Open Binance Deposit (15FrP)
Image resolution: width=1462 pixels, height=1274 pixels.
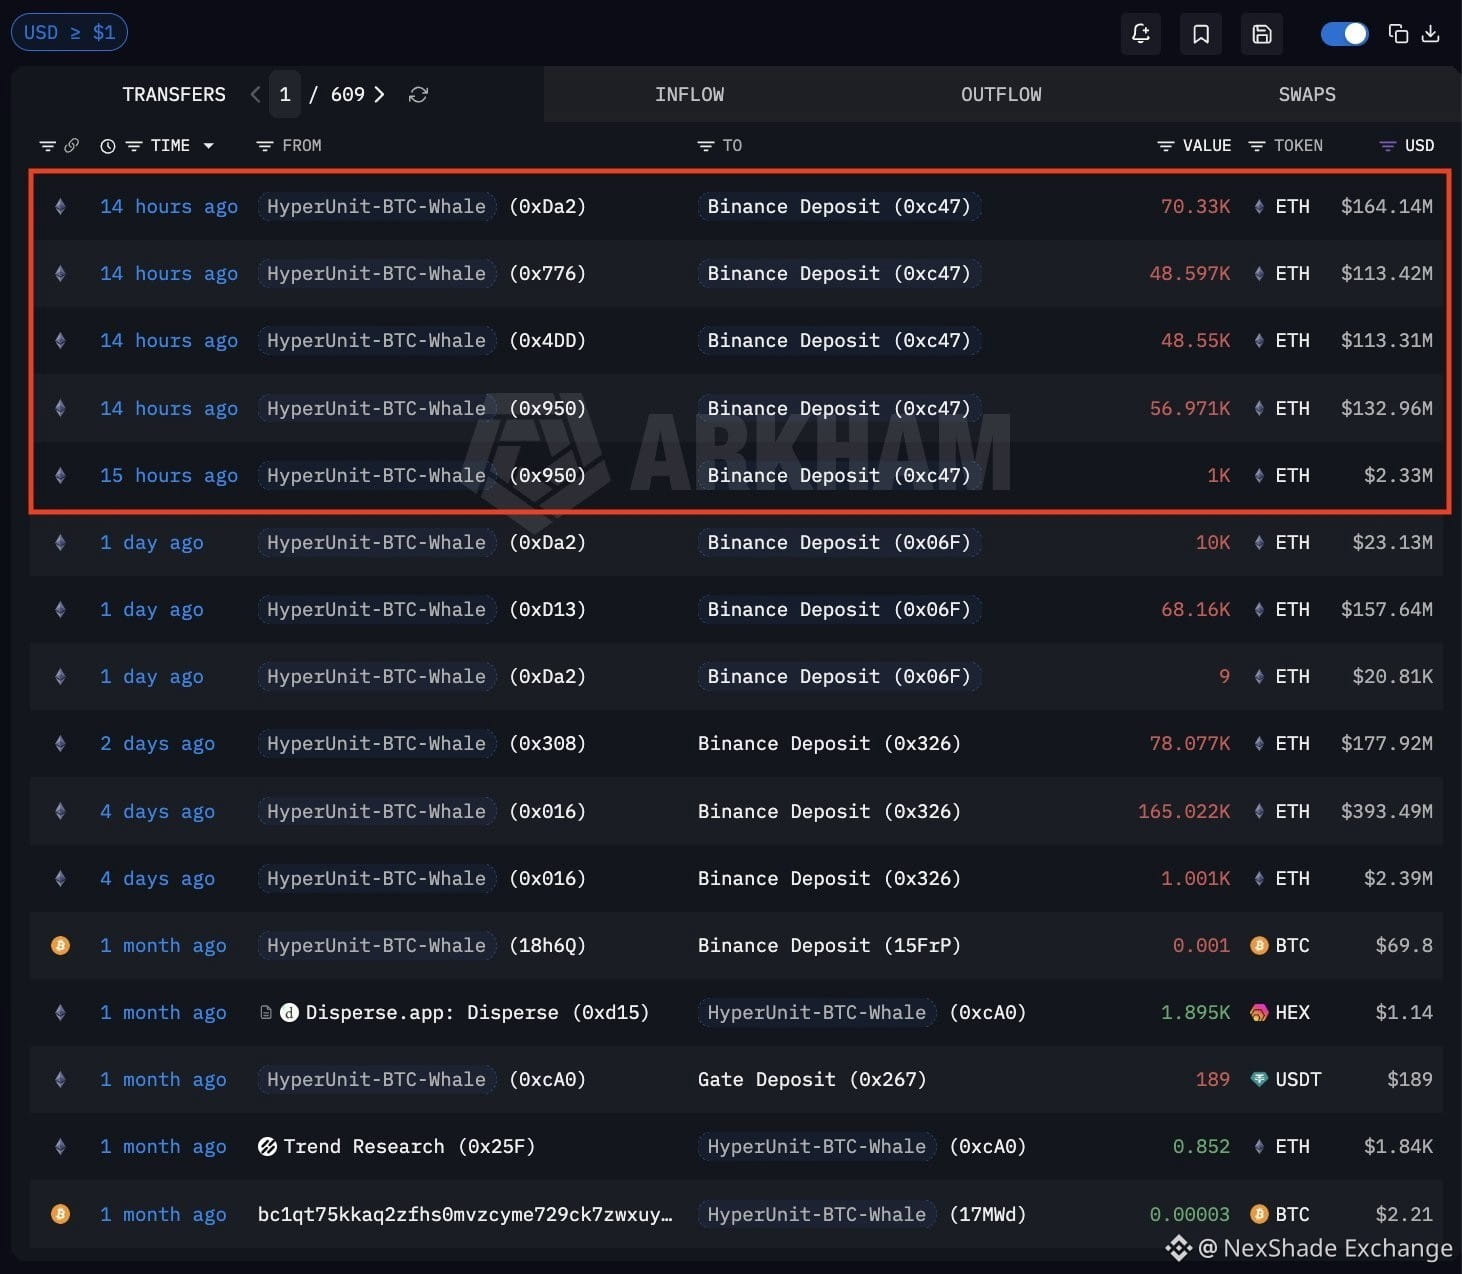click(829, 945)
